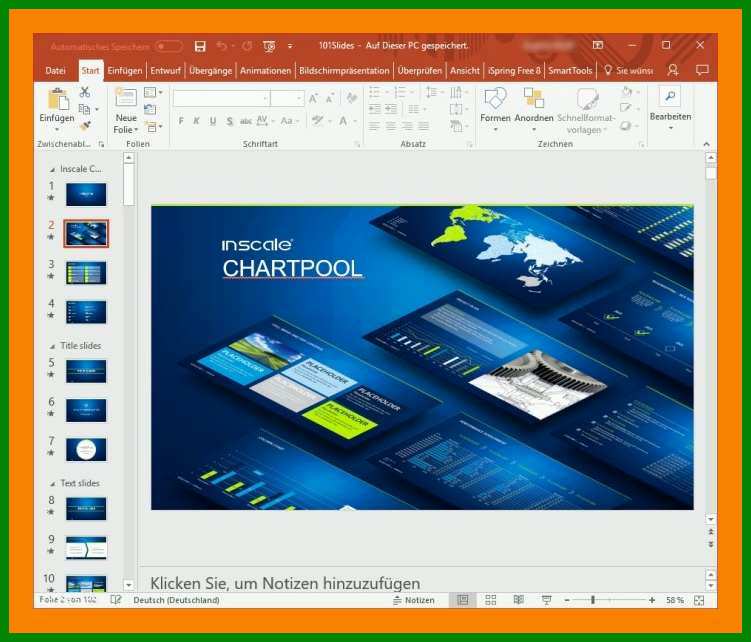Collapse the 'Title slides' section

pyautogui.click(x=52, y=346)
